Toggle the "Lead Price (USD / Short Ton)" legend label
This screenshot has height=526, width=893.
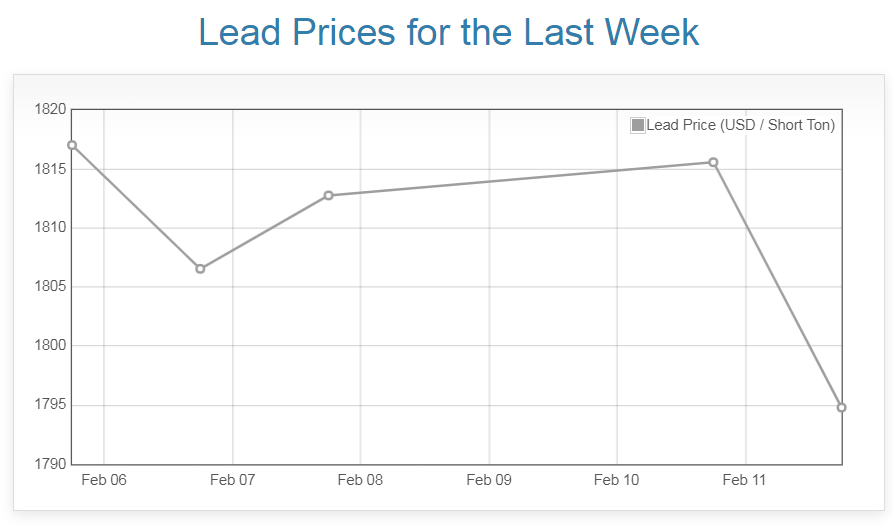(740, 125)
